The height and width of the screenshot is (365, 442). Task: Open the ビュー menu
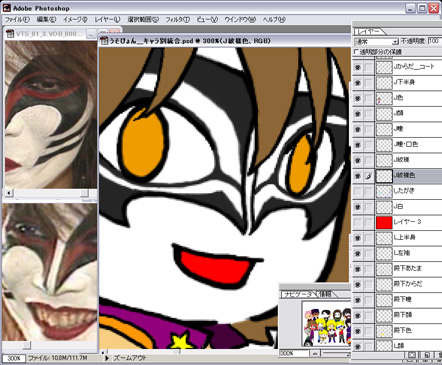pos(207,20)
